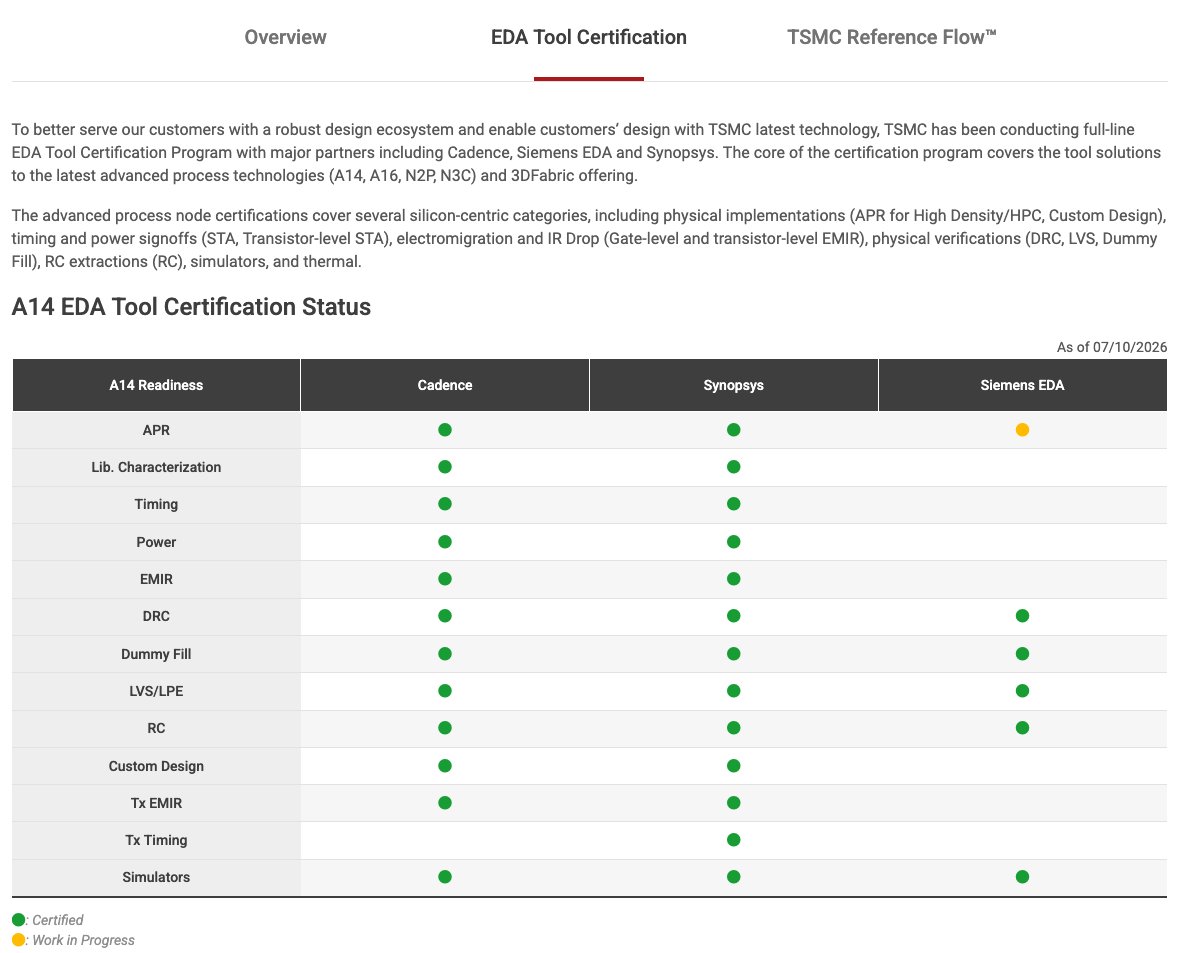Viewport: 1185px width, 953px height.
Task: Click Synopsys Tx Timing certified dot
Action: 734,840
